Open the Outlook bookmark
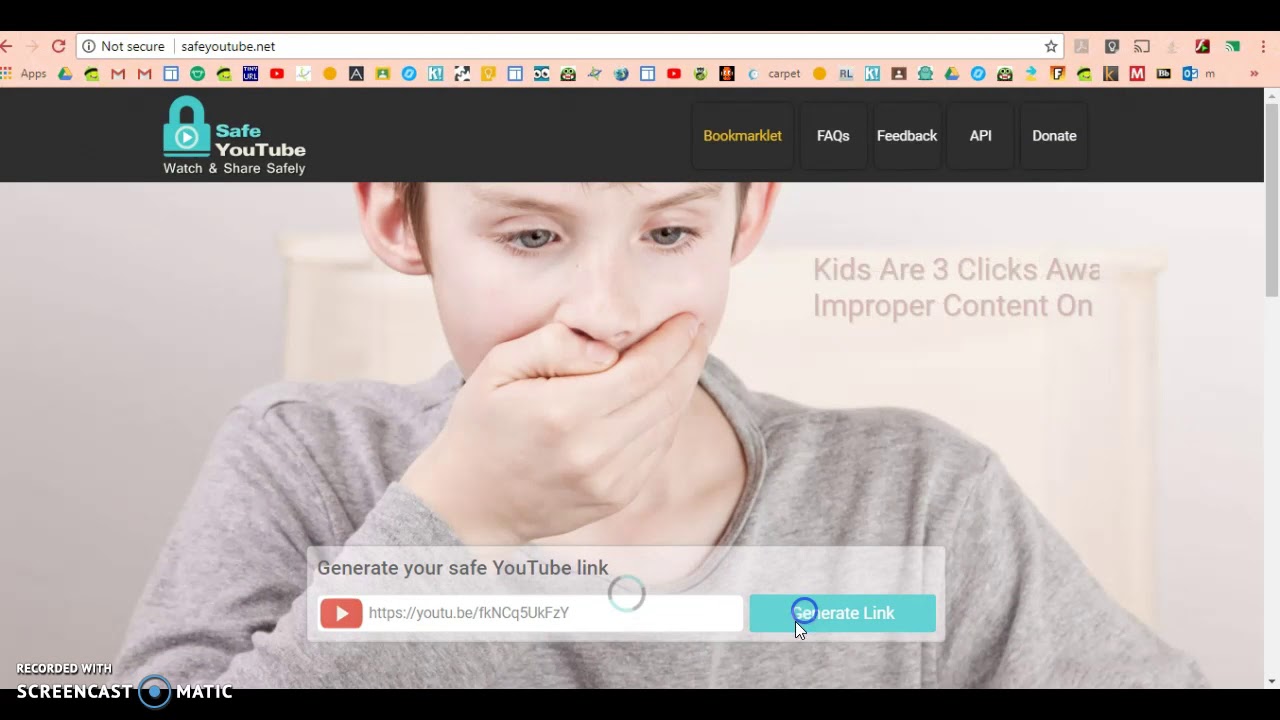1280x720 pixels. (1199, 73)
